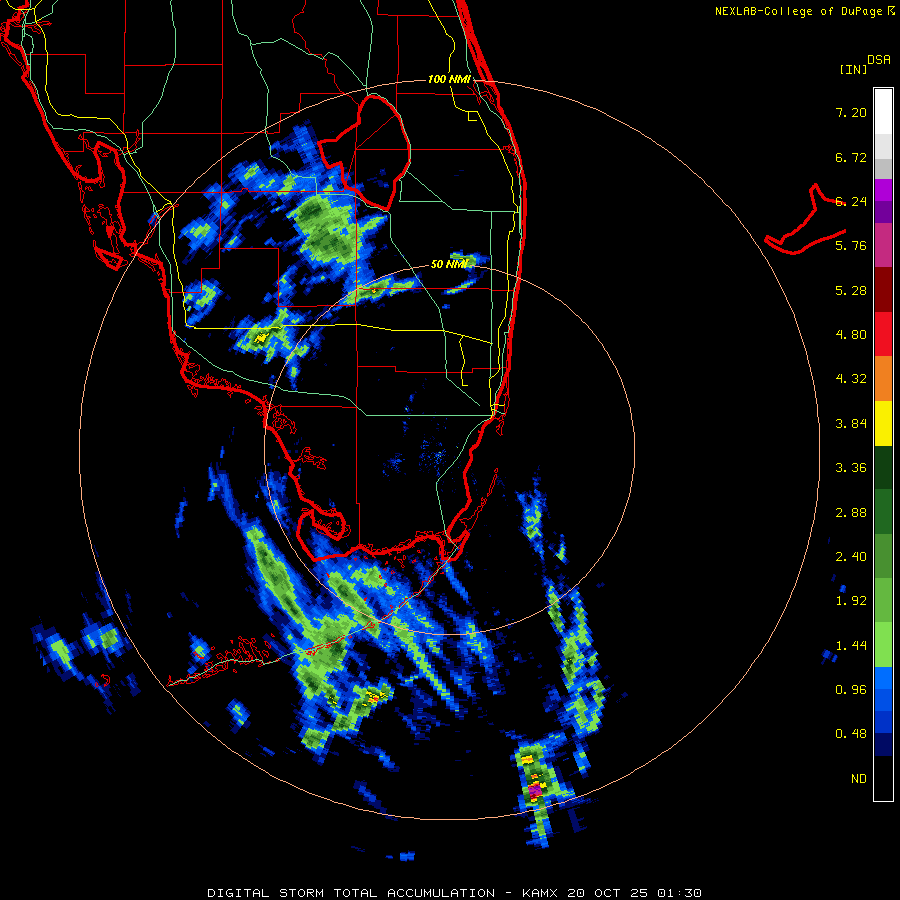
Task: Click the ND legend label
Action: coord(859,779)
